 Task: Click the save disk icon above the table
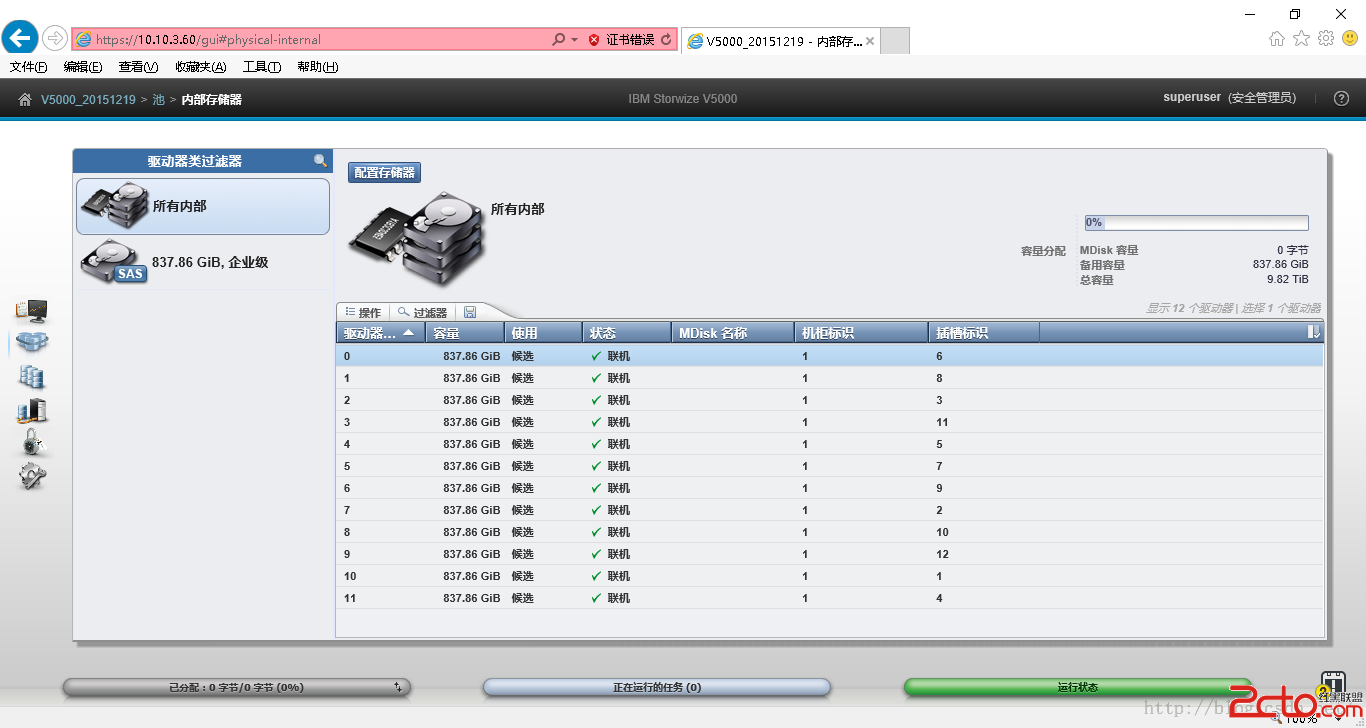pos(470,312)
